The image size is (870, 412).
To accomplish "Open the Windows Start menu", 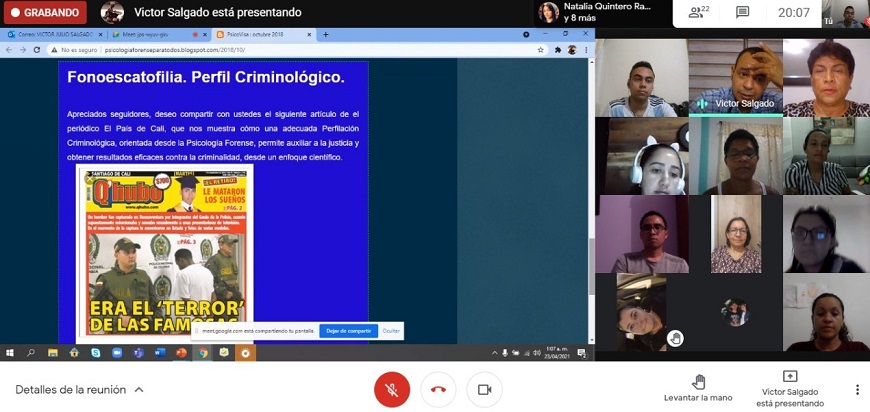I will pos(9,353).
